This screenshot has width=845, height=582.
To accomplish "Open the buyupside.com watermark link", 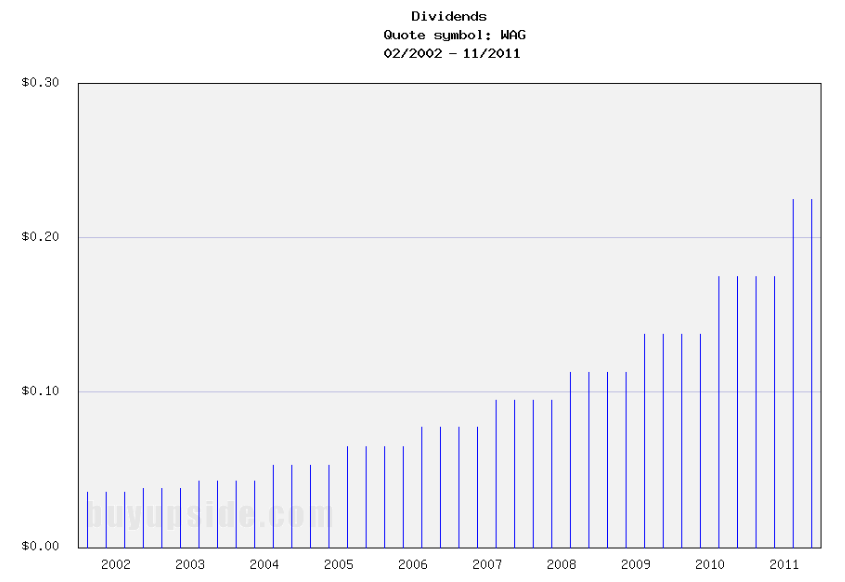I will coord(210,518).
